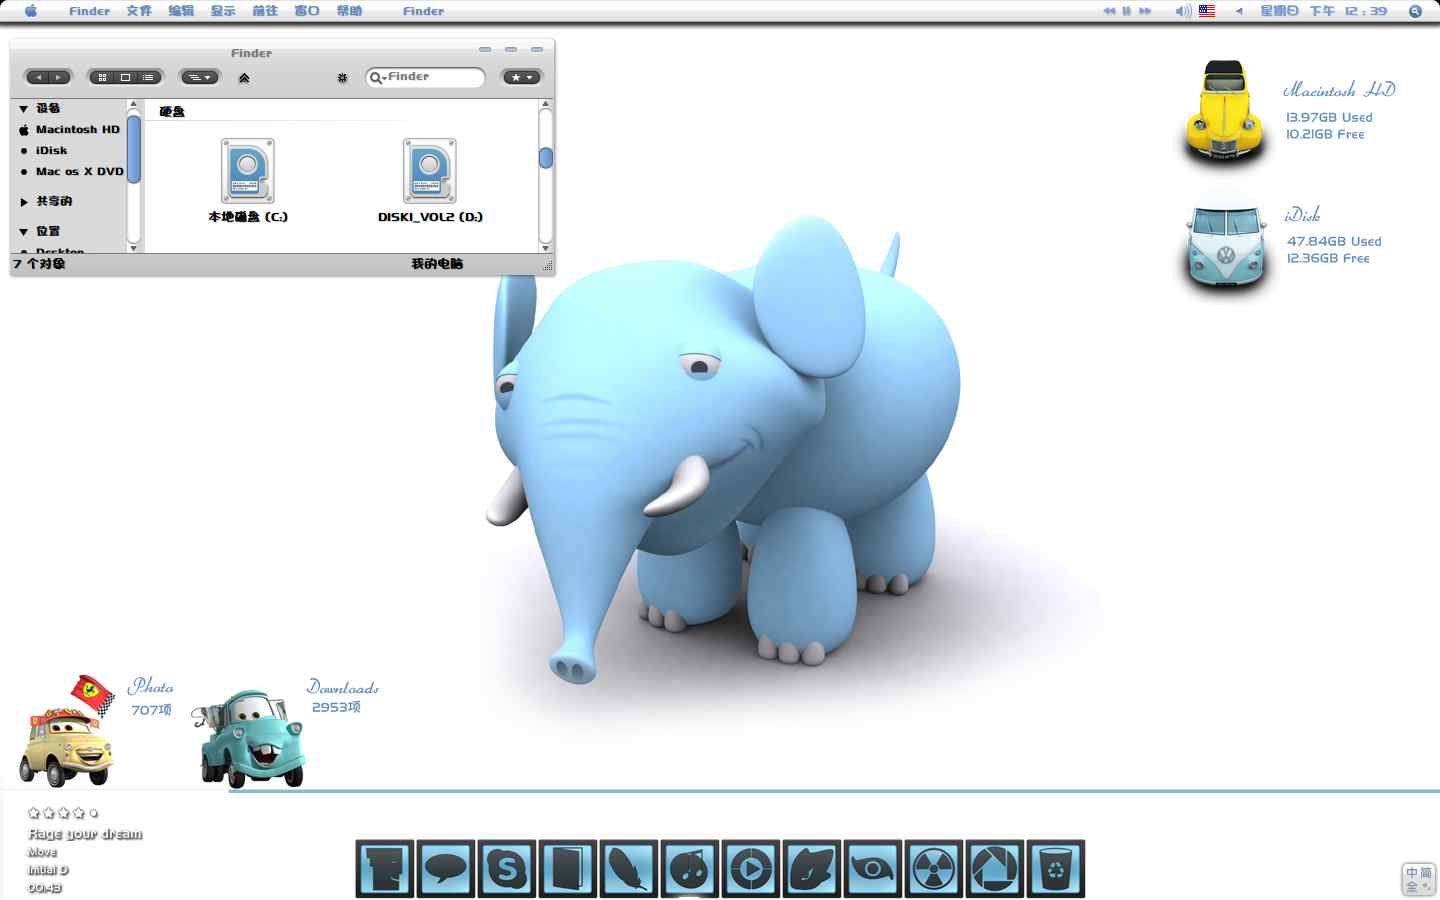The image size is (1440, 900).
Task: Click the clock showing 下午 12:39
Action: click(1349, 11)
